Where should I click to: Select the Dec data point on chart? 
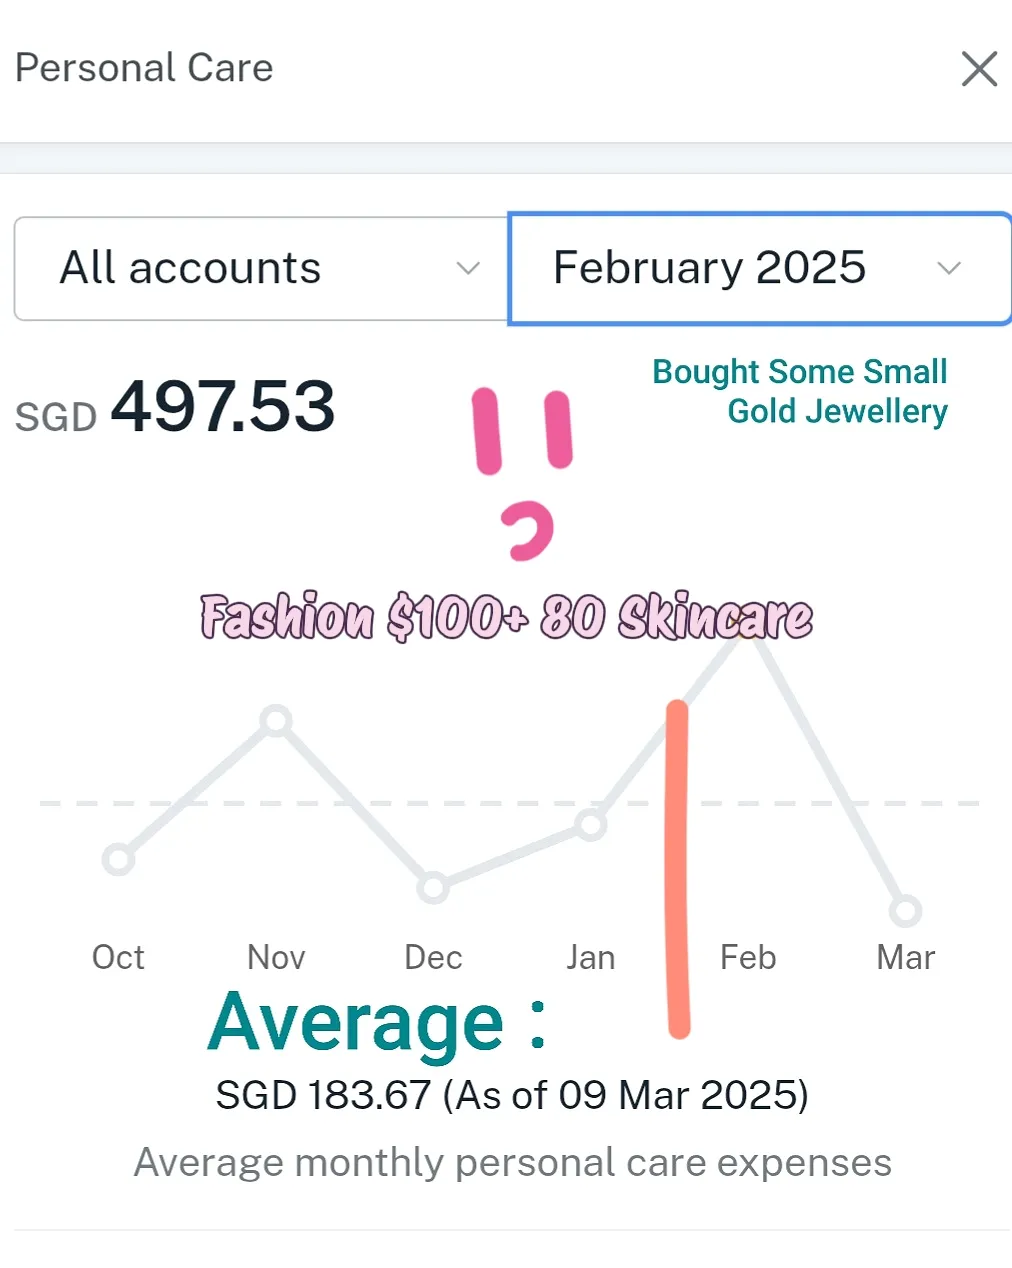point(433,887)
